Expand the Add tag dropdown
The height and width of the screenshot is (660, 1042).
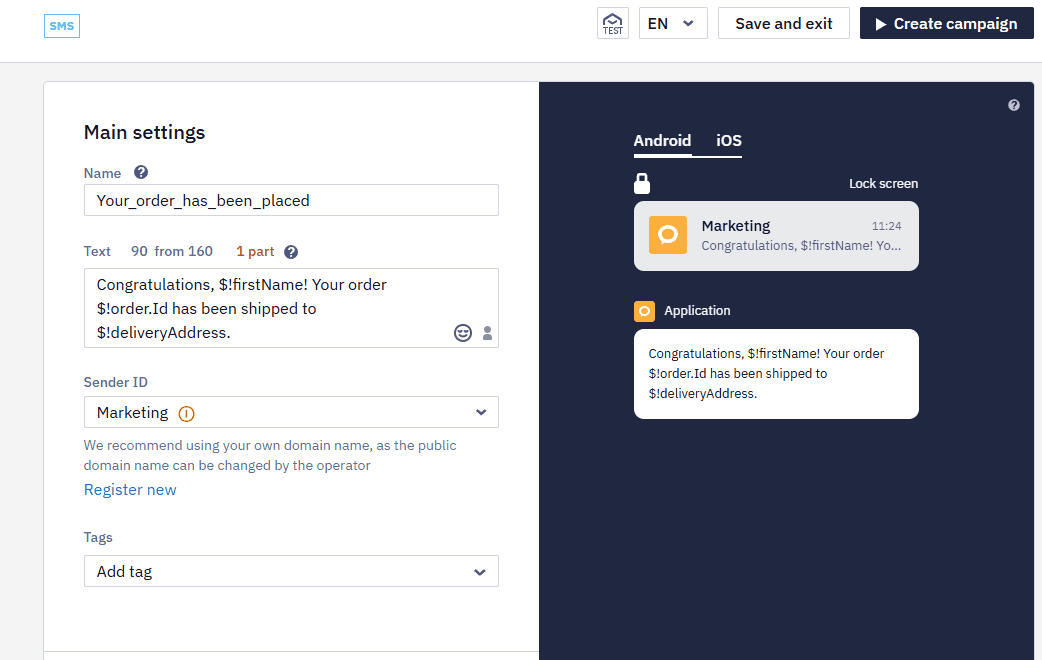291,572
